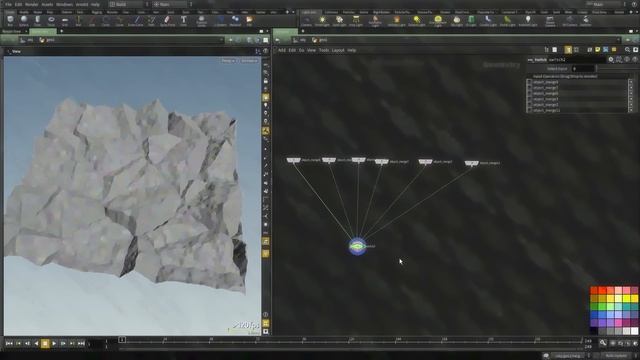Click the geo1 path in network editor

[320, 40]
